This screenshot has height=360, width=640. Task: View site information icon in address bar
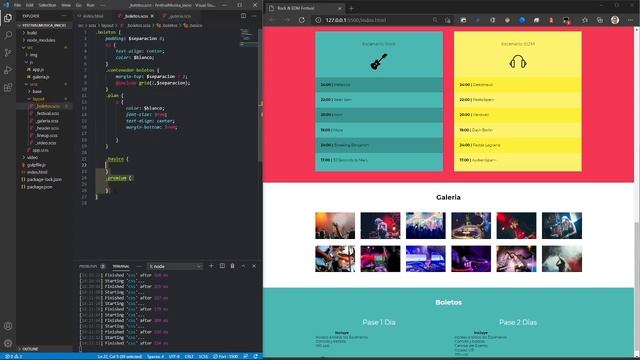(318, 20)
